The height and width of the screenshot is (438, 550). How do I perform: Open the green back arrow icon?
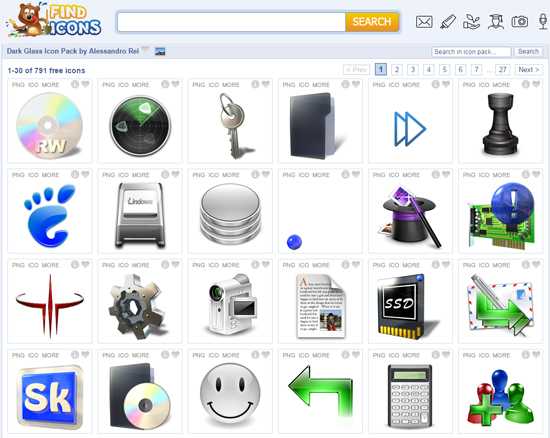pos(320,389)
